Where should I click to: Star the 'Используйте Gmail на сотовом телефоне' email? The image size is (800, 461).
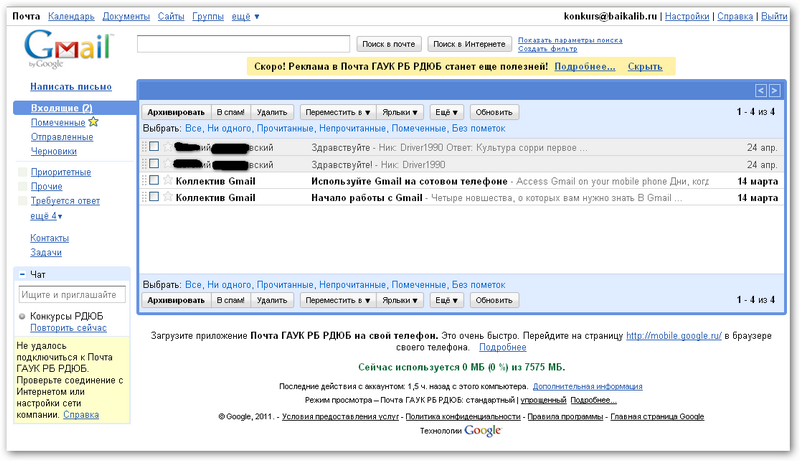point(167,182)
